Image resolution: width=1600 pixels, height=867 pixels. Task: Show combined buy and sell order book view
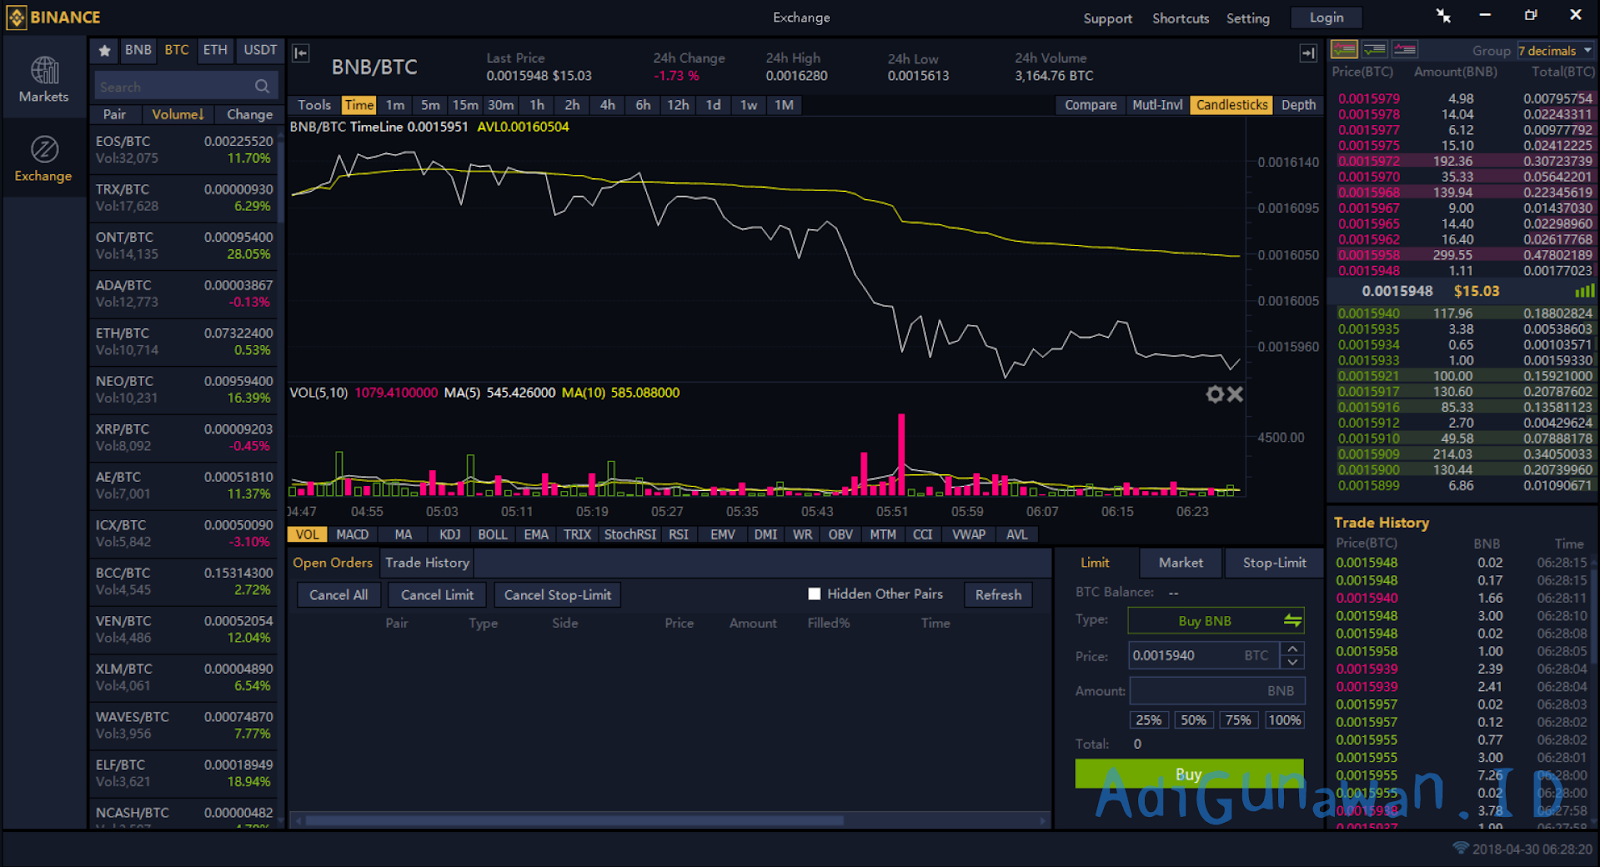click(x=1344, y=49)
